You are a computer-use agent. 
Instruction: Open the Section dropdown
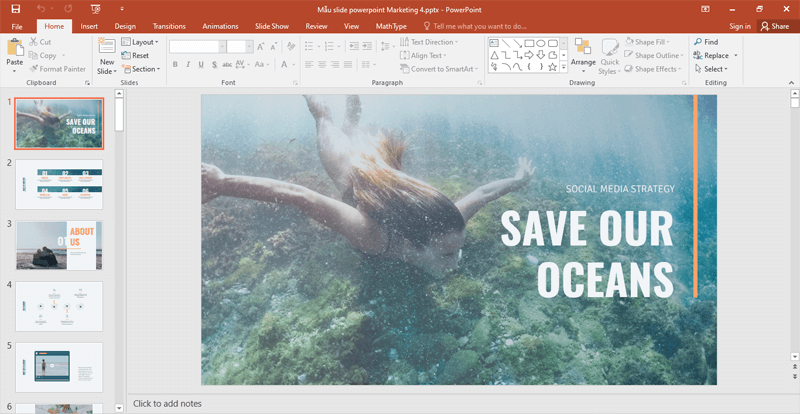[141, 69]
